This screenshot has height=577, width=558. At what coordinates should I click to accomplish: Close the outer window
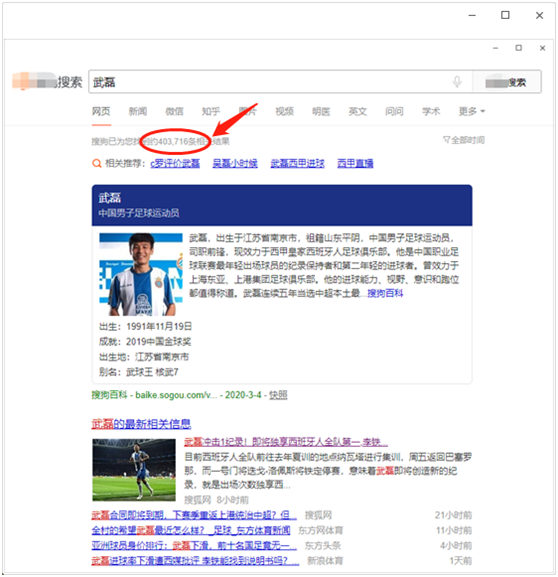(x=539, y=15)
